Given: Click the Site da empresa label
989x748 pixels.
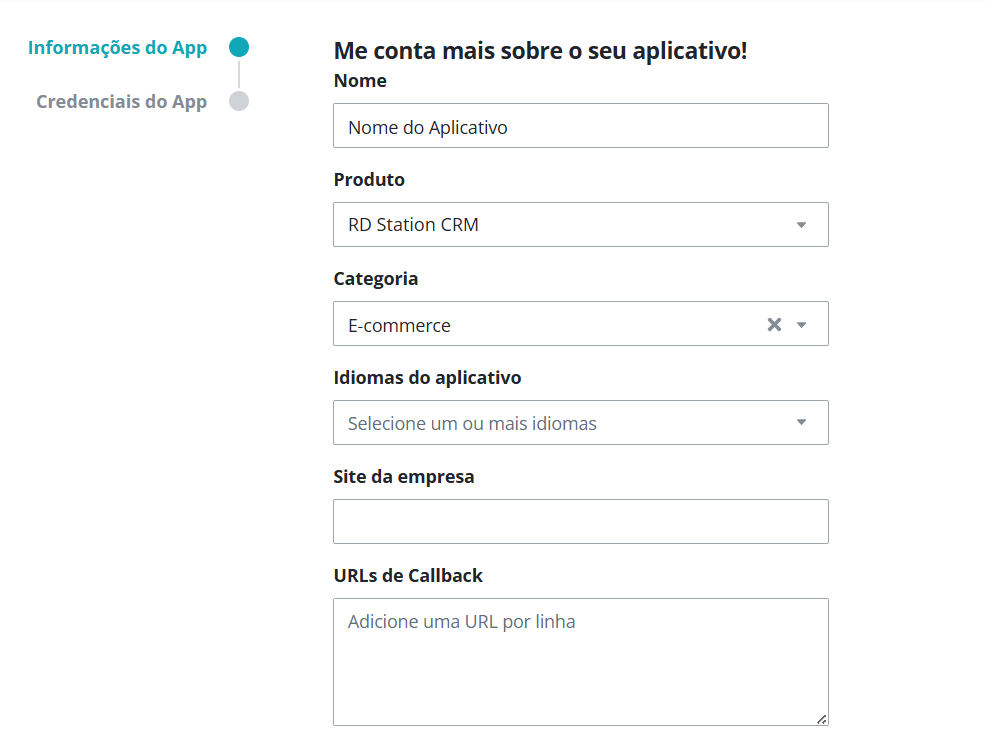Looking at the screenshot, I should click(403, 477).
